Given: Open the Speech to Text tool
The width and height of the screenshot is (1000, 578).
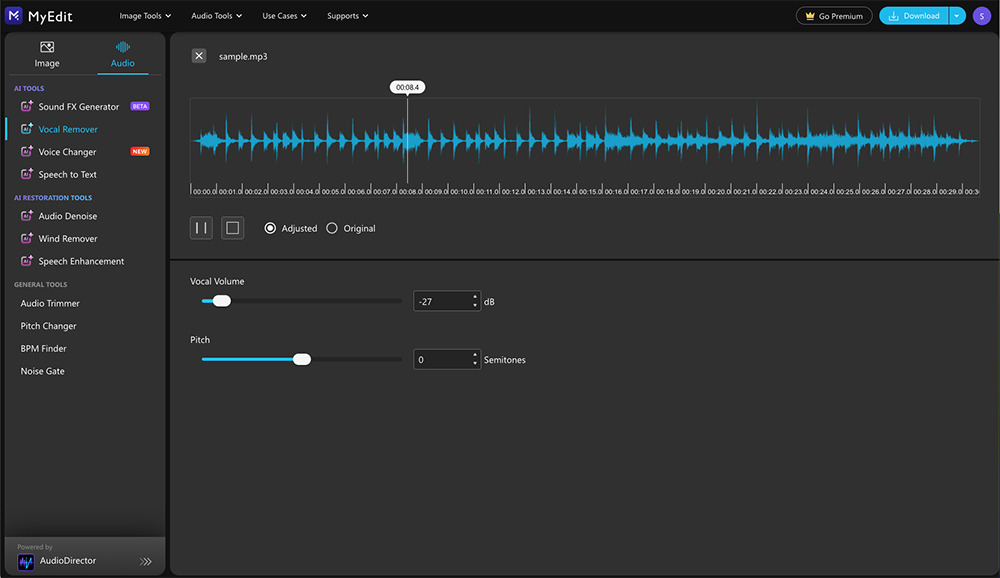Looking at the screenshot, I should pyautogui.click(x=69, y=174).
